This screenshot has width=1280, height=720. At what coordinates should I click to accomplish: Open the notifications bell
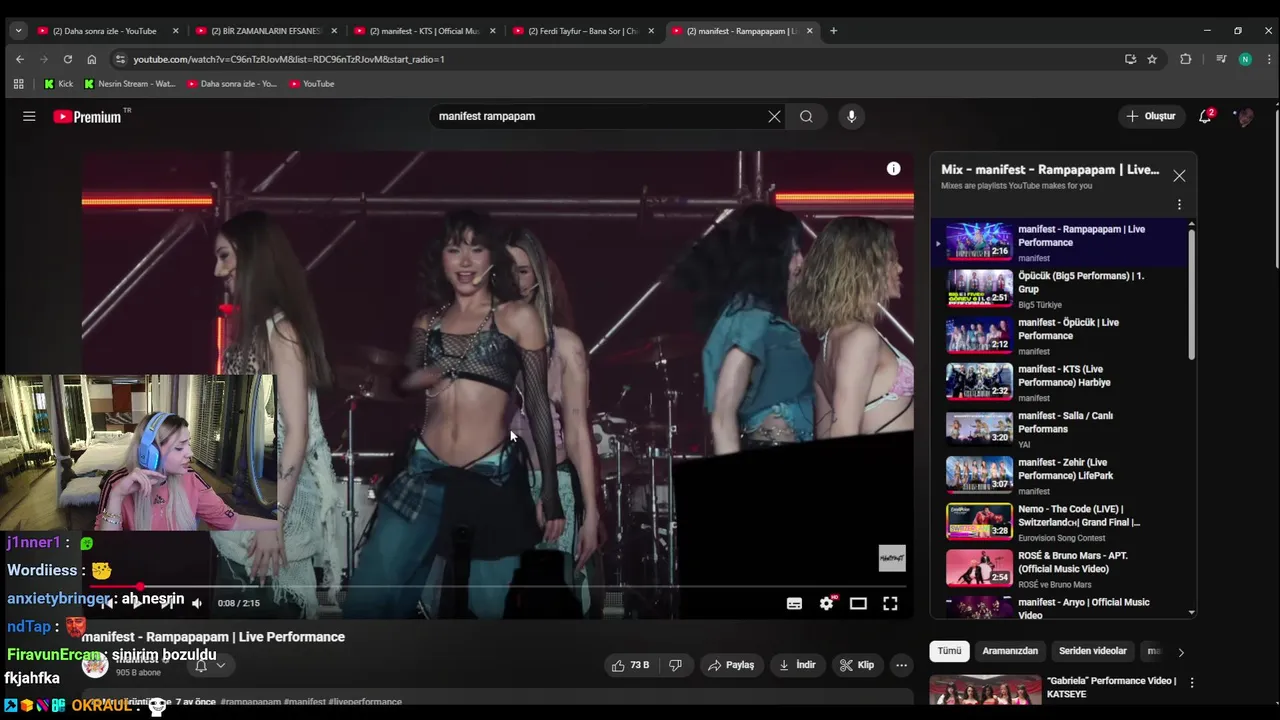pyautogui.click(x=1205, y=116)
